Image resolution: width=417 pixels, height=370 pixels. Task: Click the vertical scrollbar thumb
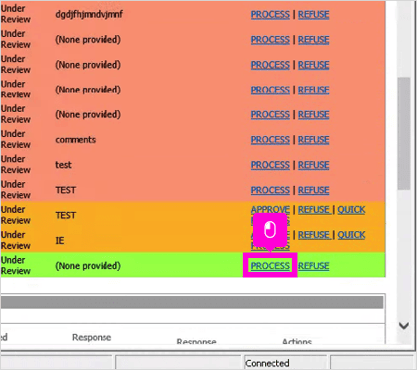point(404,134)
